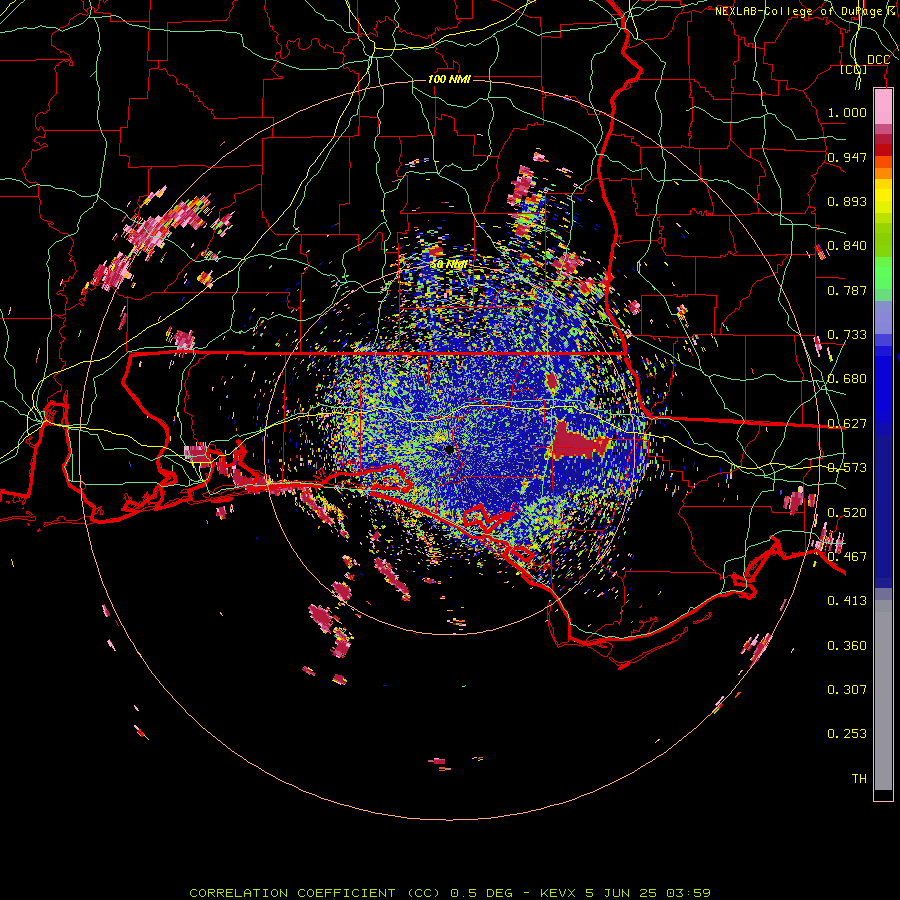Select the 0.360 scale value

click(x=847, y=645)
